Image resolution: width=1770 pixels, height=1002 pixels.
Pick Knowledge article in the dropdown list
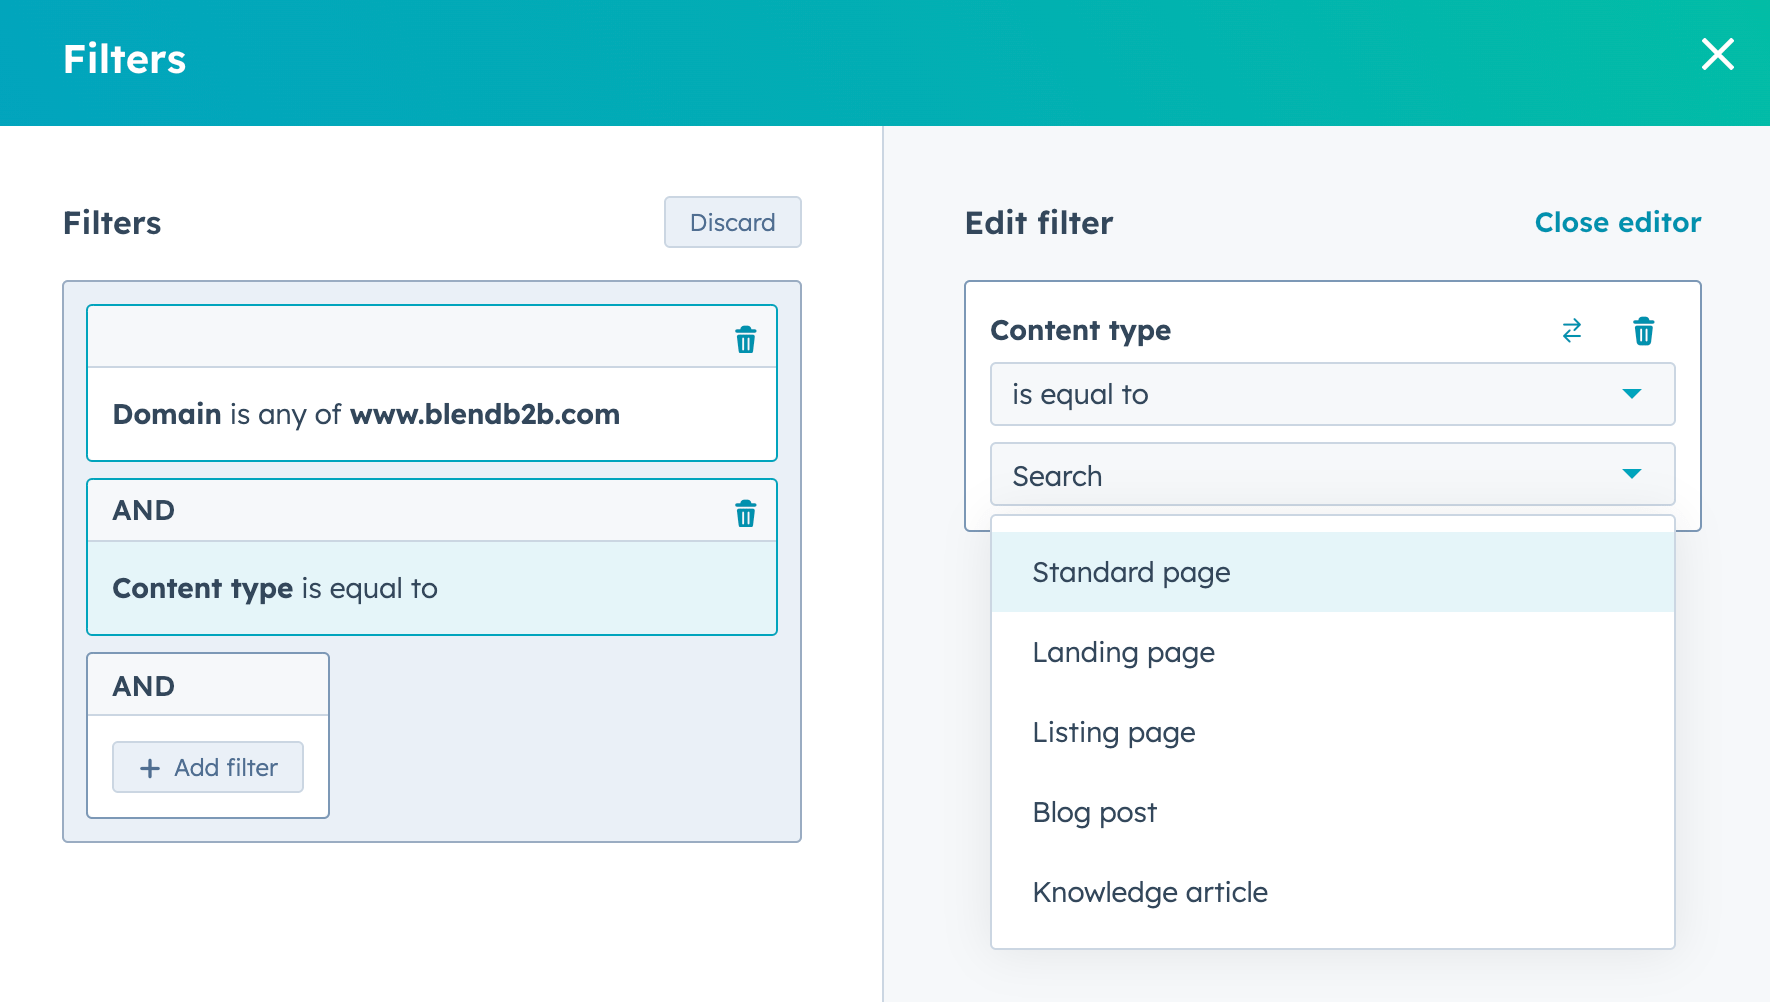(x=1150, y=892)
